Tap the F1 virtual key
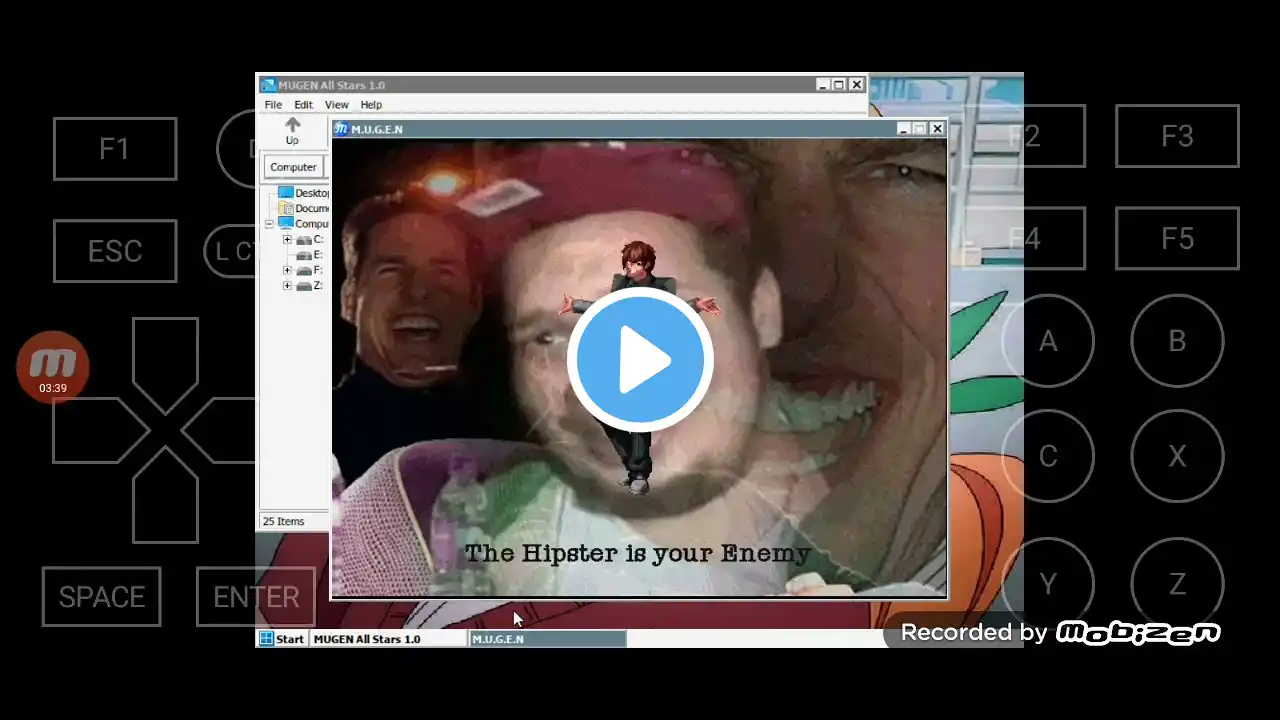This screenshot has width=1280, height=720. 115,149
